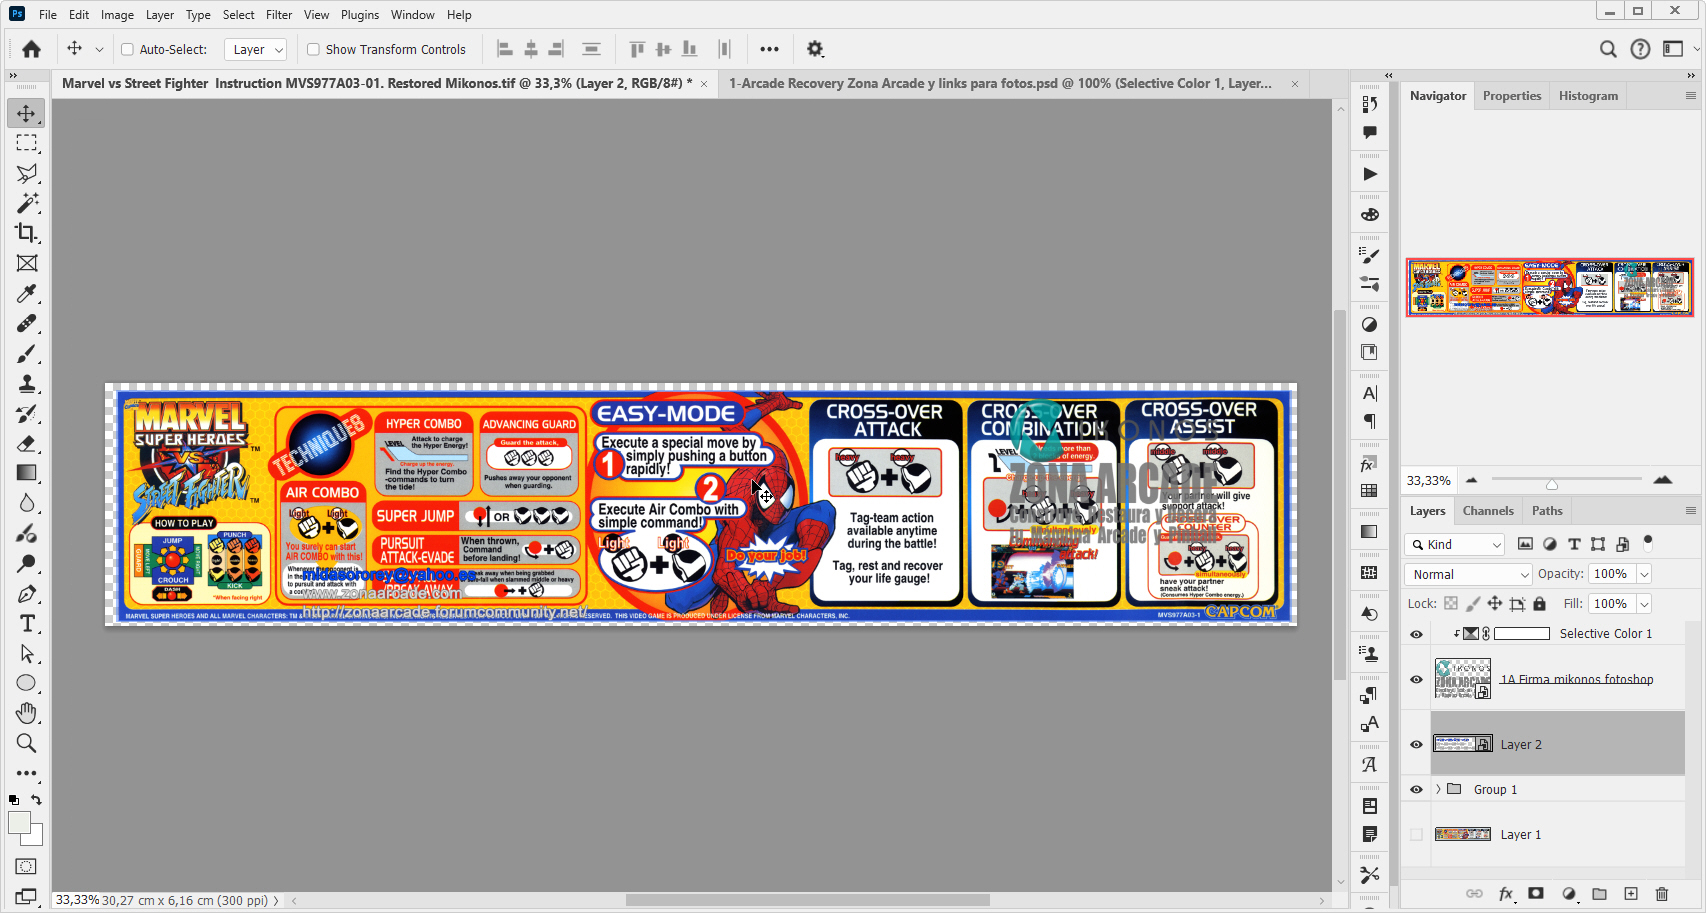Expand Group 1 in the Layers panel

[1439, 789]
